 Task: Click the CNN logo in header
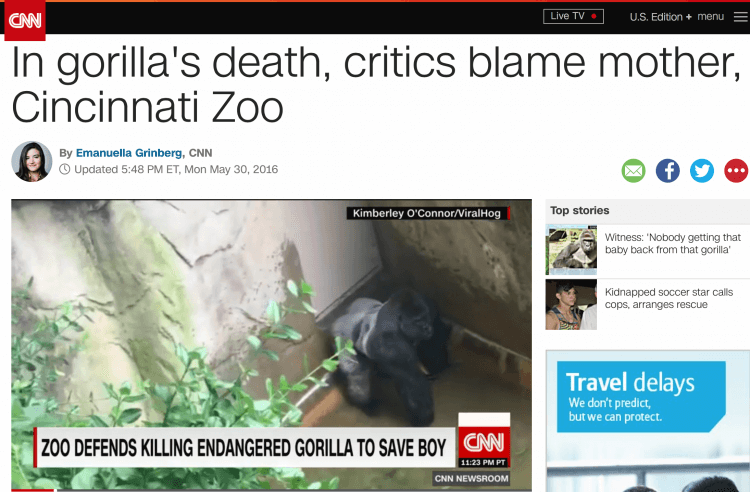pos(25,20)
